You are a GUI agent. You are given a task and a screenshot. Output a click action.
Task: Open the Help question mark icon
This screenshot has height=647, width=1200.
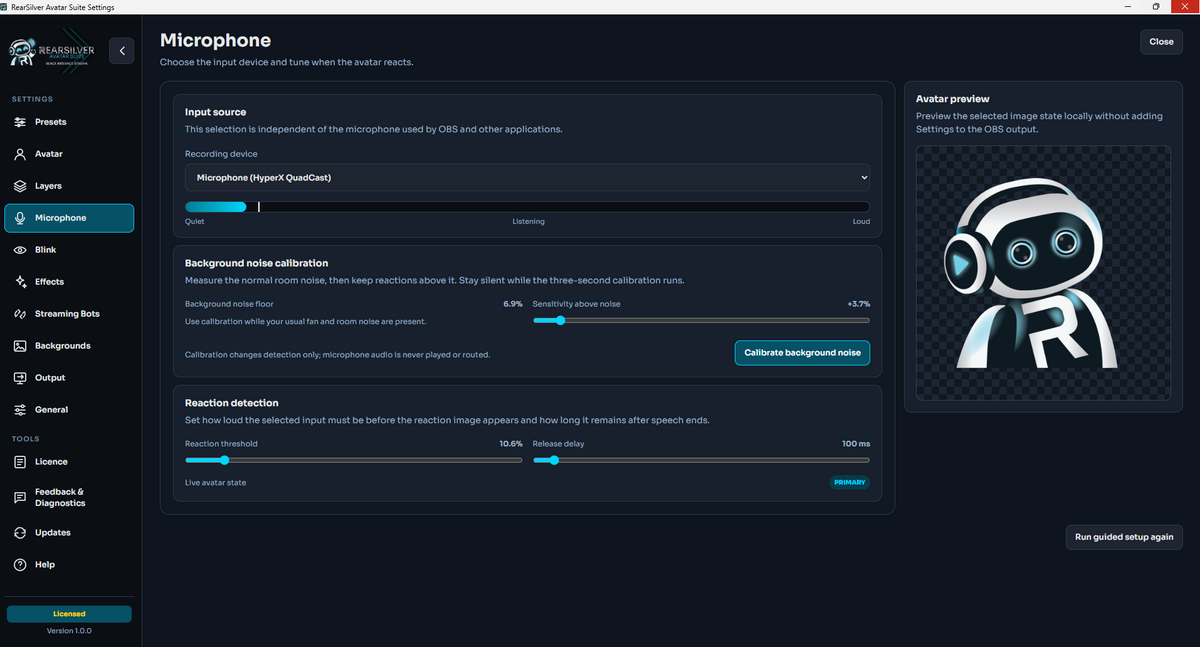(20, 565)
